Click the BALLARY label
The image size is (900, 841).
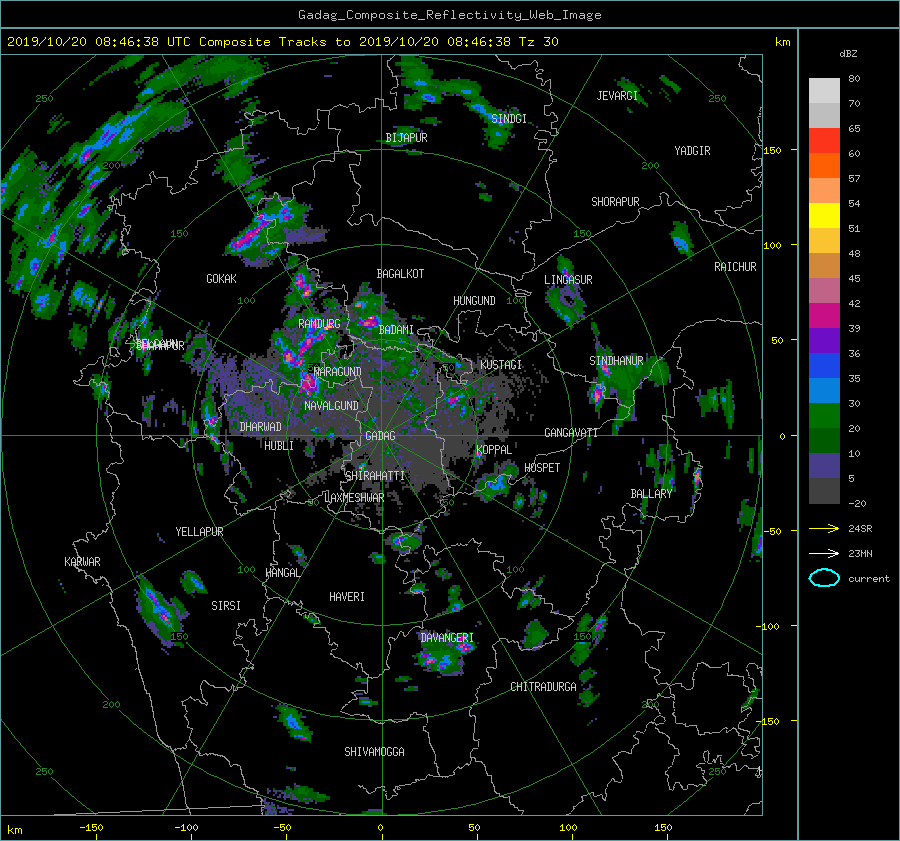click(651, 494)
